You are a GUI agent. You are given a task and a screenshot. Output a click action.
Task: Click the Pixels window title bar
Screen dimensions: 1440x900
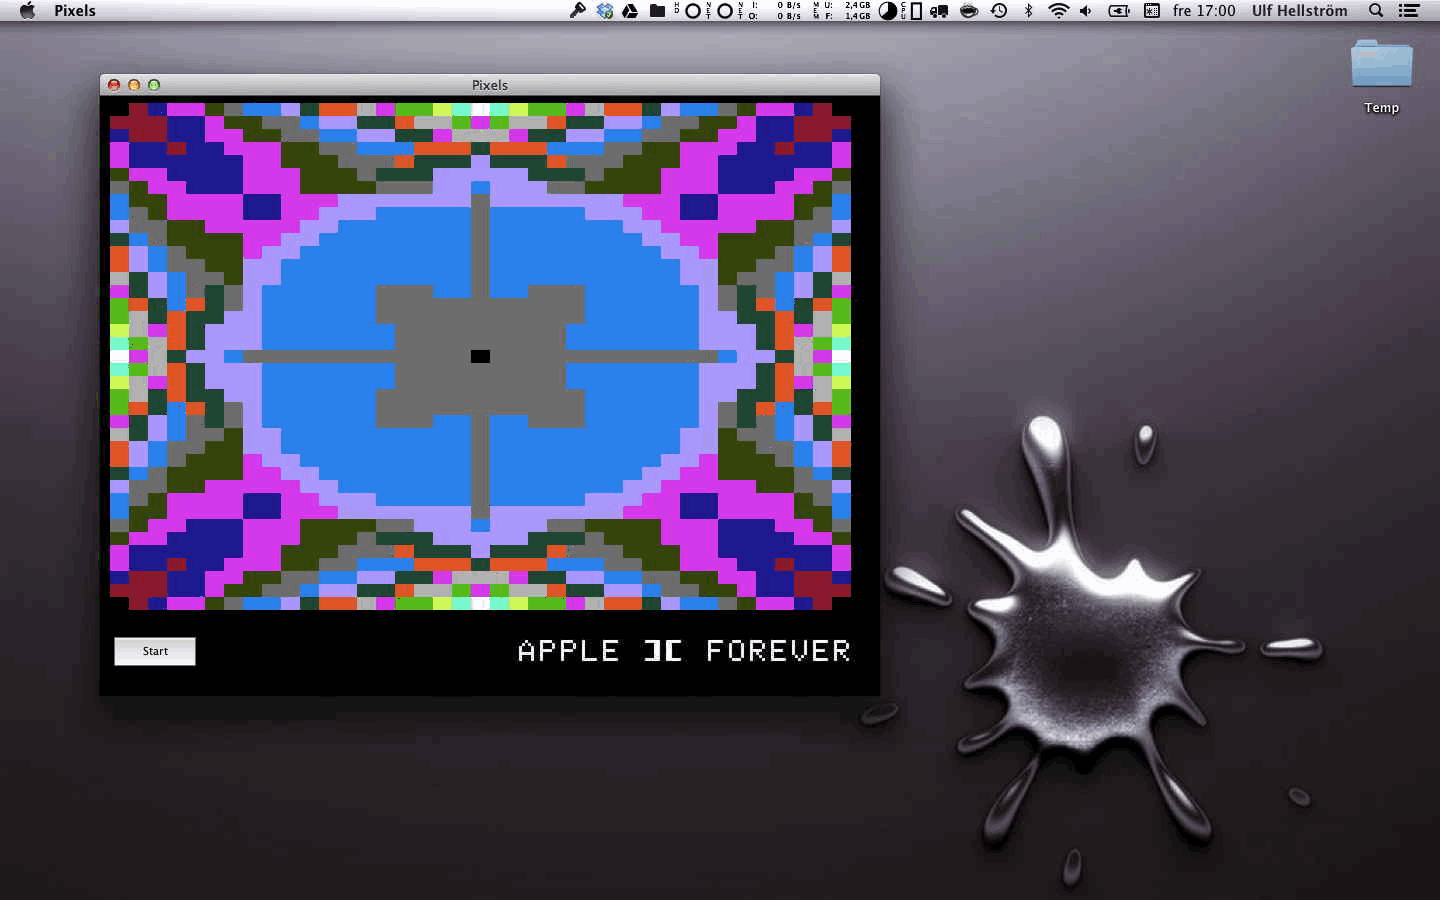coord(490,85)
